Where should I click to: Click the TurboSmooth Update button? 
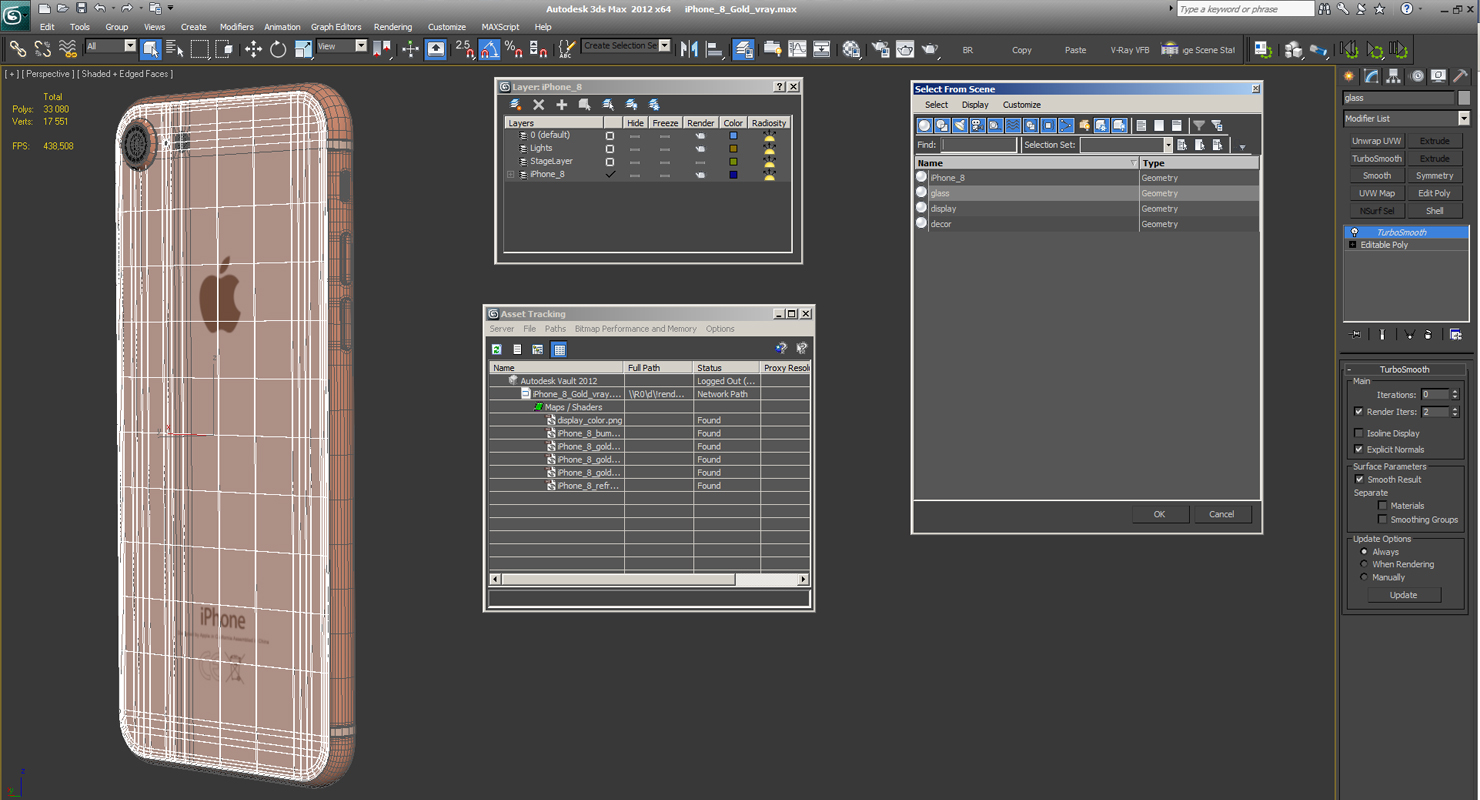(1403, 595)
